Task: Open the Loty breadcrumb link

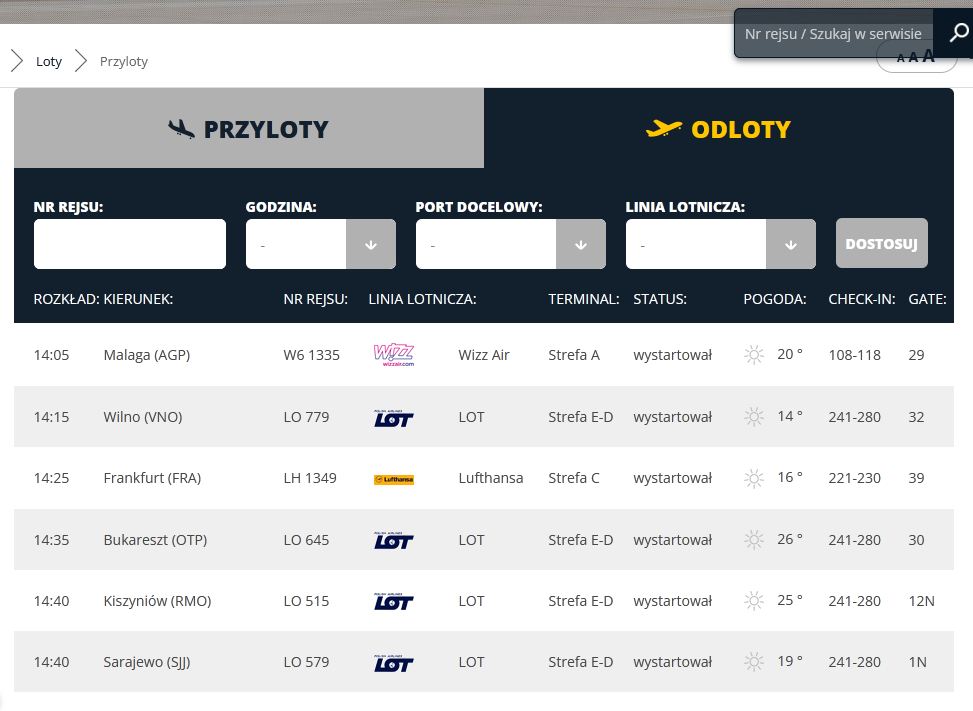Action: [49, 61]
